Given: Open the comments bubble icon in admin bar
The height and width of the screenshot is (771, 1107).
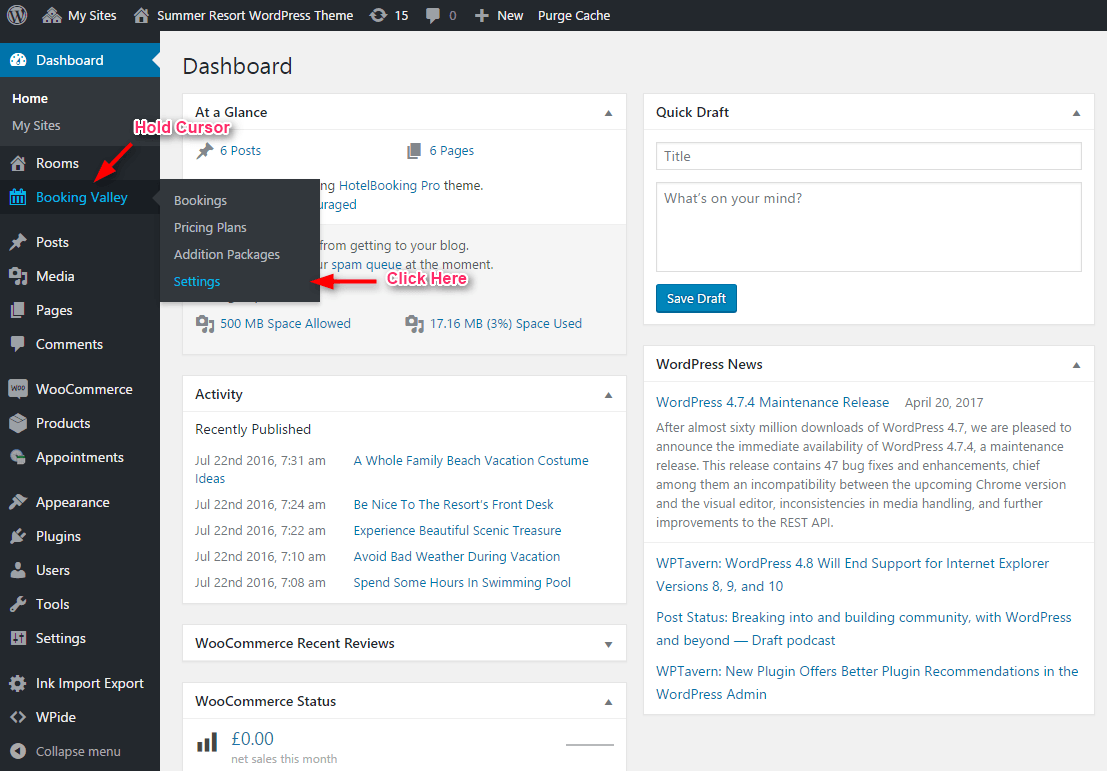Looking at the screenshot, I should pos(433,16).
